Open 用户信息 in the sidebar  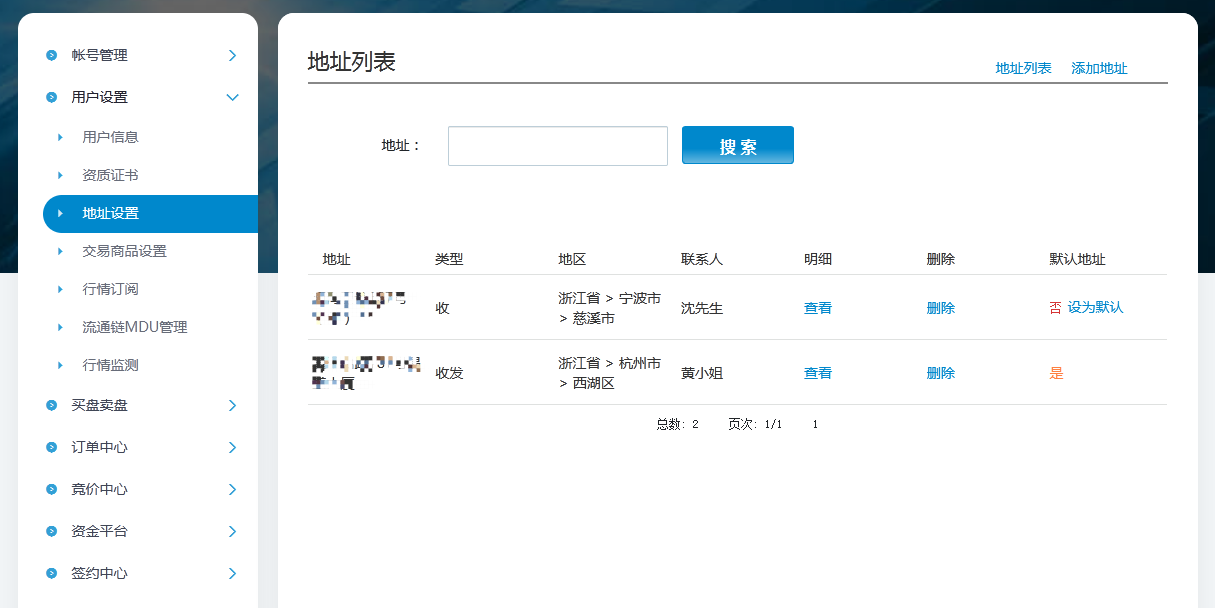pyautogui.click(x=110, y=137)
